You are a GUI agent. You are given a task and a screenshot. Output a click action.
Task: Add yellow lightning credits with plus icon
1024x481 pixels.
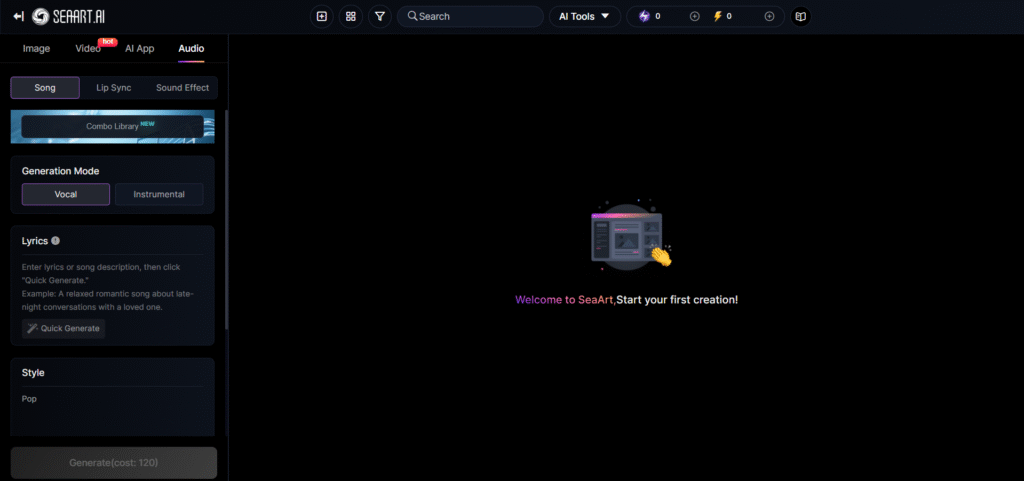[x=769, y=16]
